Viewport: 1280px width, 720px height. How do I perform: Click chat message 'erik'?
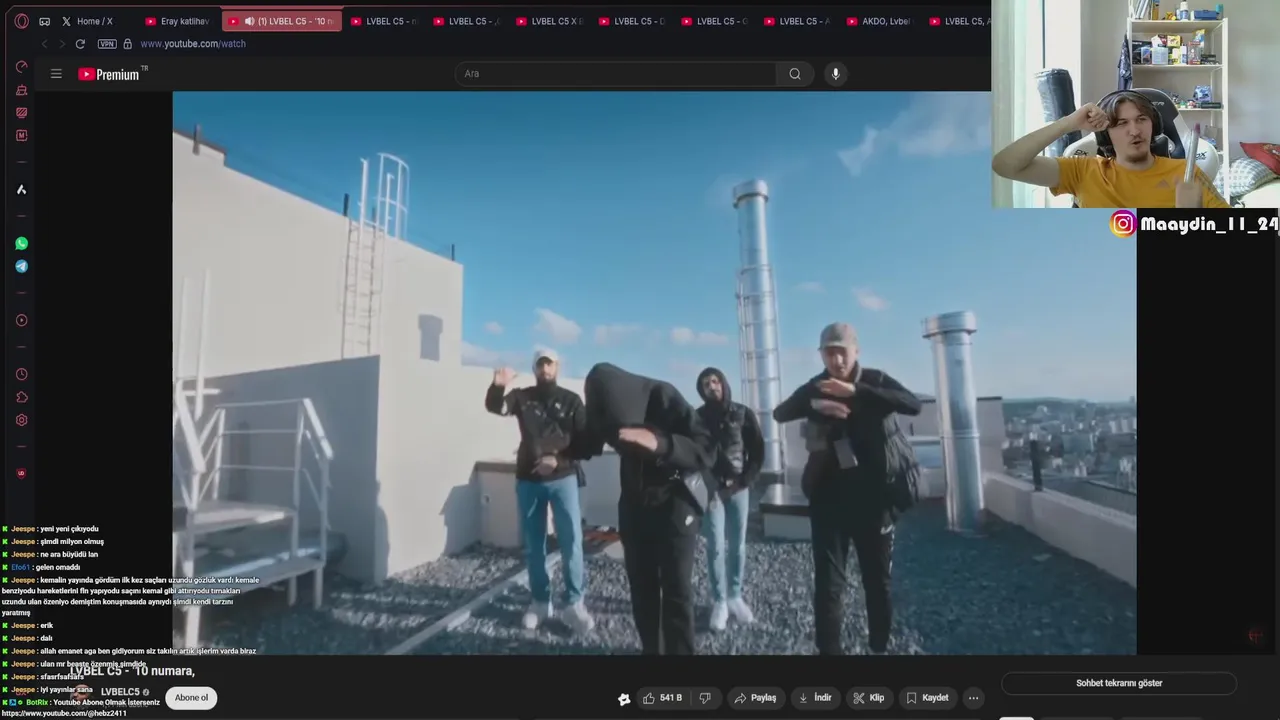coord(47,626)
